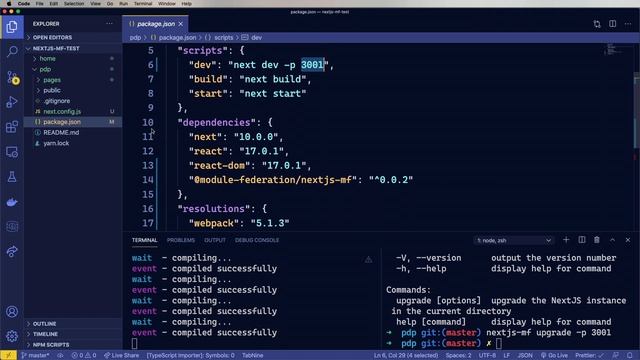
Task: Click Spaces: 2 indentation setting
Action: [x=458, y=355]
